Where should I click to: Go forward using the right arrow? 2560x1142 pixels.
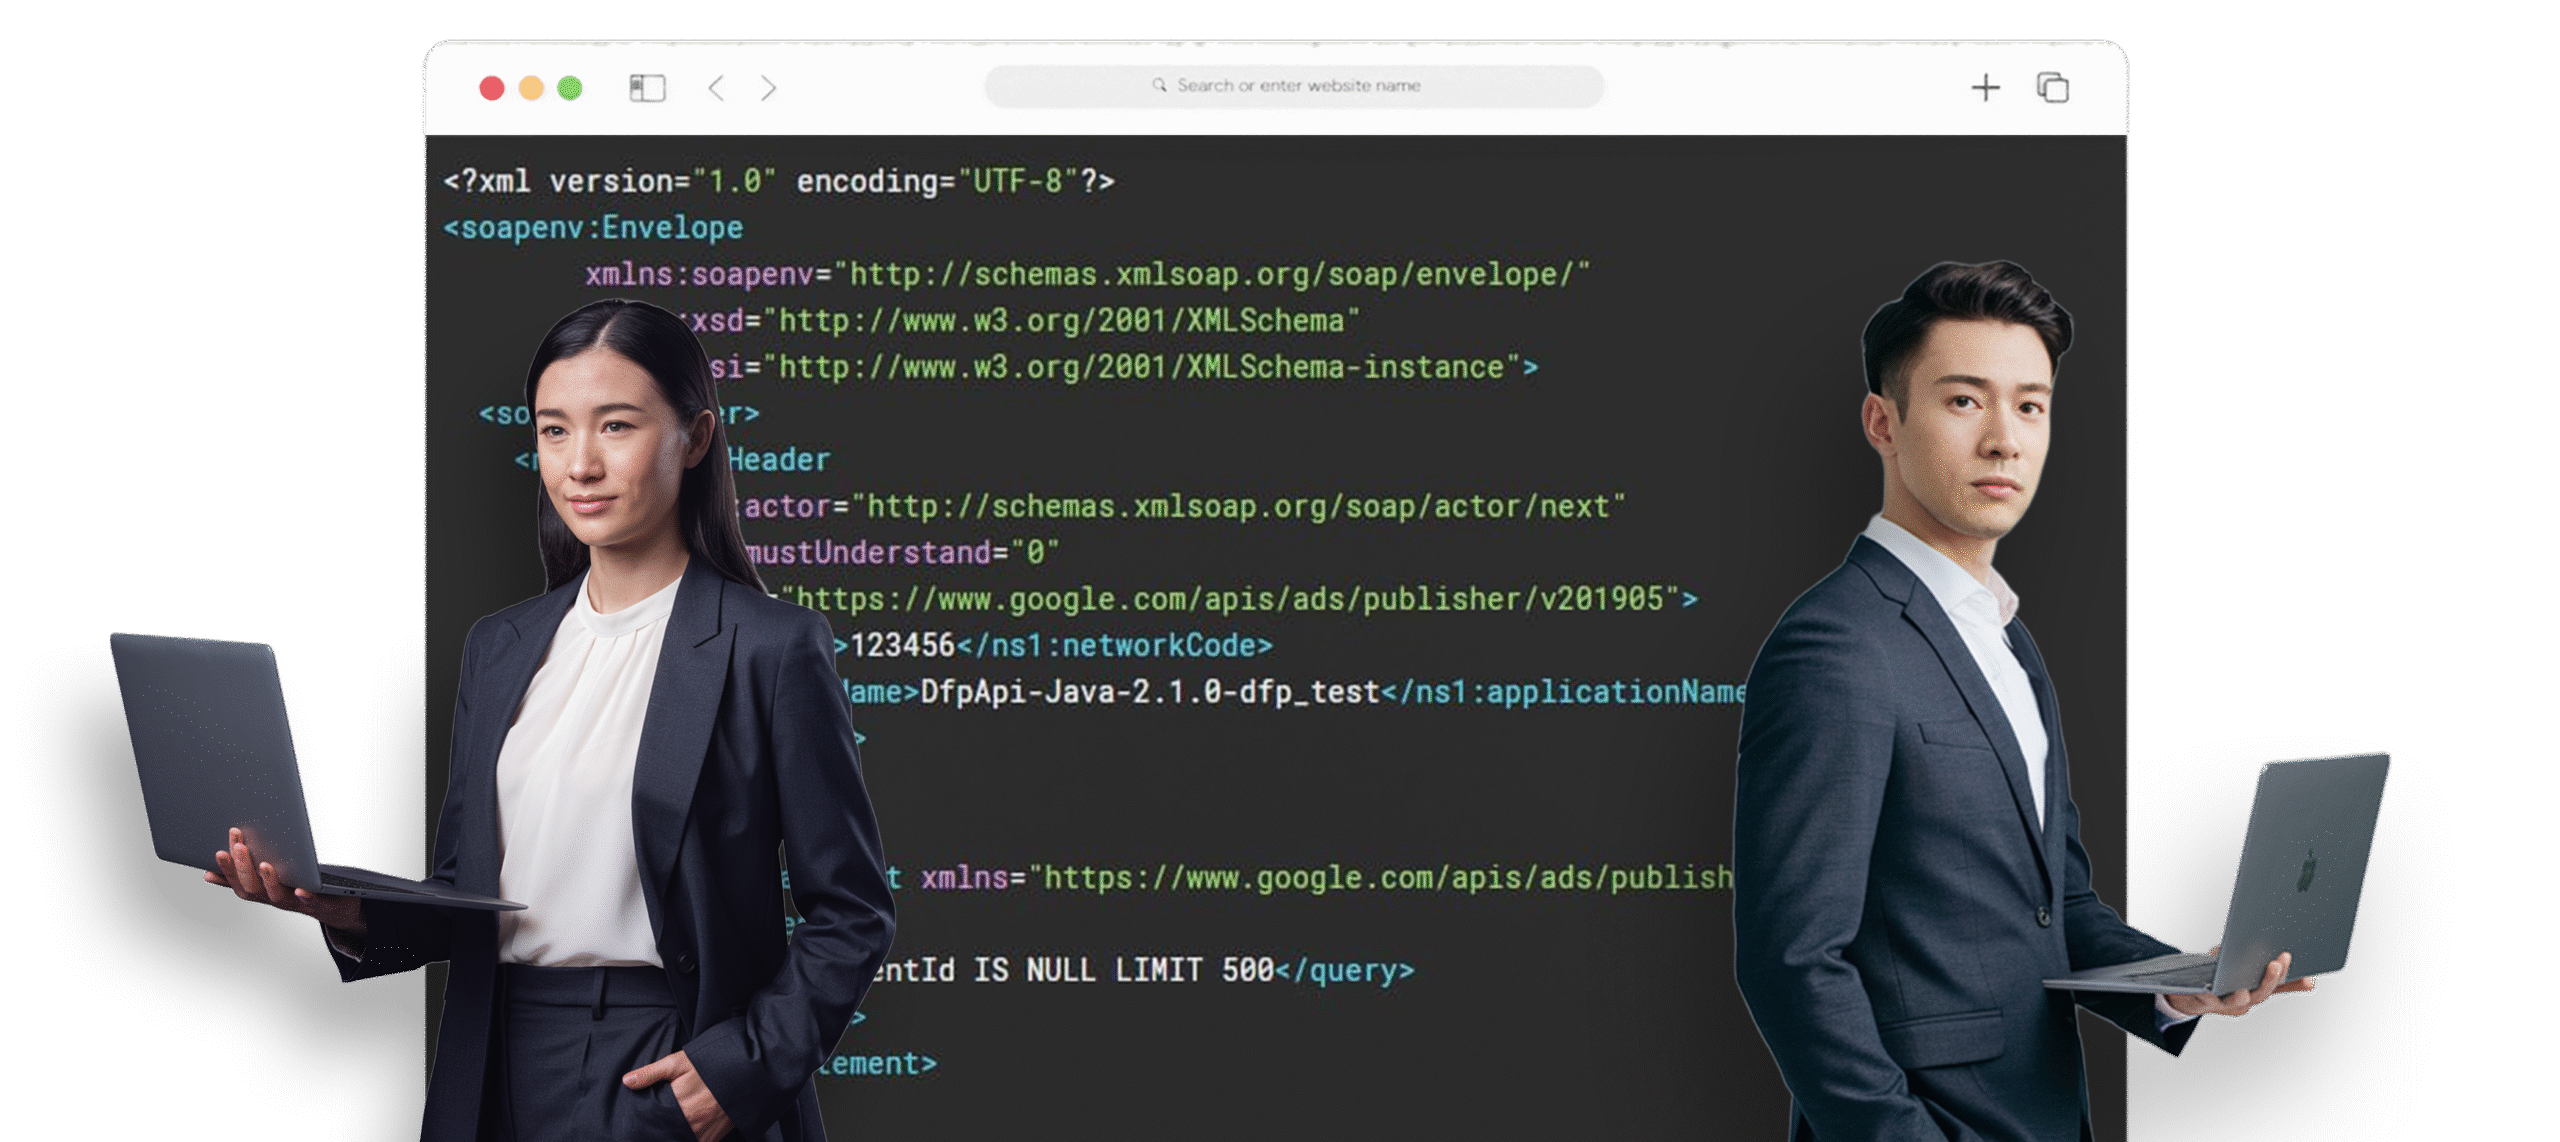[x=768, y=88]
